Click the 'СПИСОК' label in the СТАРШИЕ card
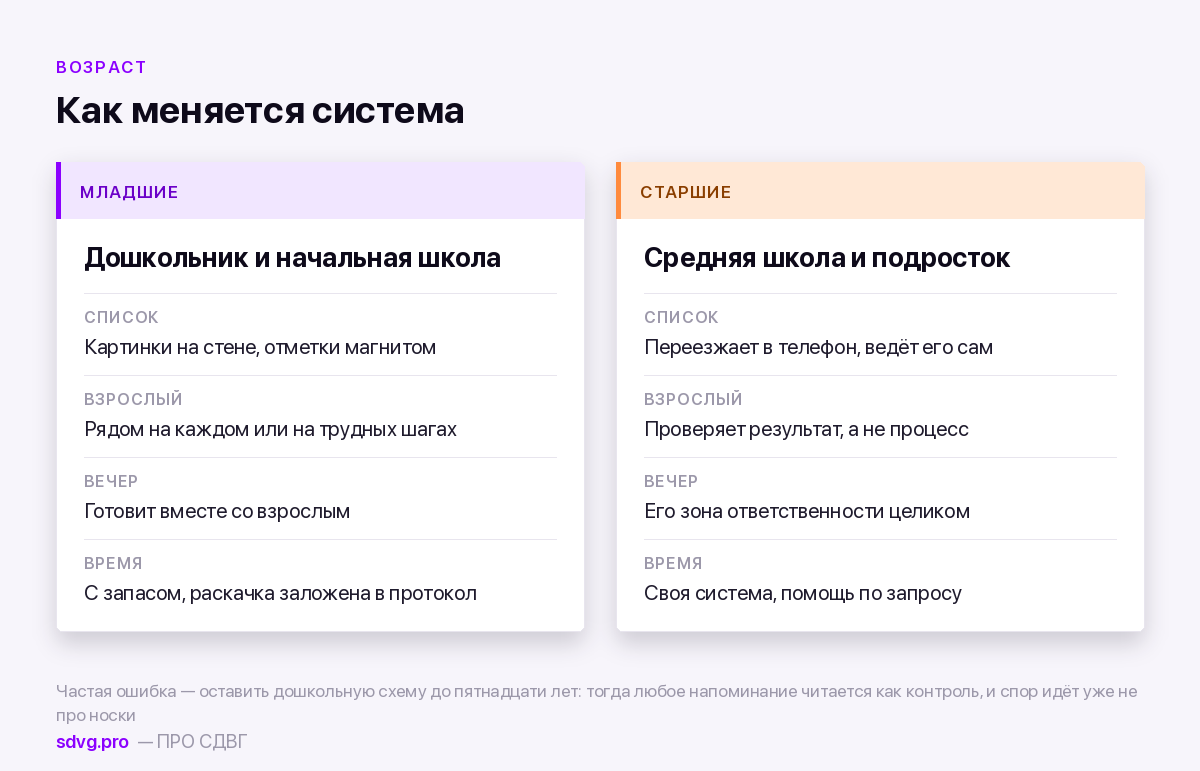Screen dimensions: 1200x771 tap(681, 317)
